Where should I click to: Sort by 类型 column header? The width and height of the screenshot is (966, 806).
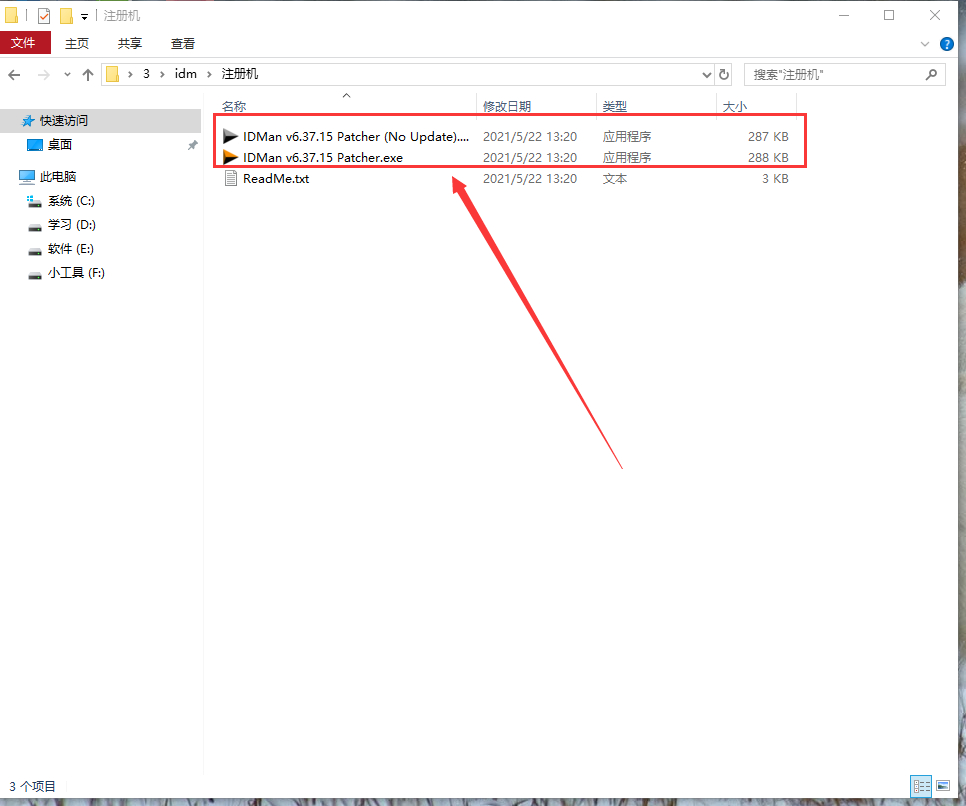click(615, 106)
